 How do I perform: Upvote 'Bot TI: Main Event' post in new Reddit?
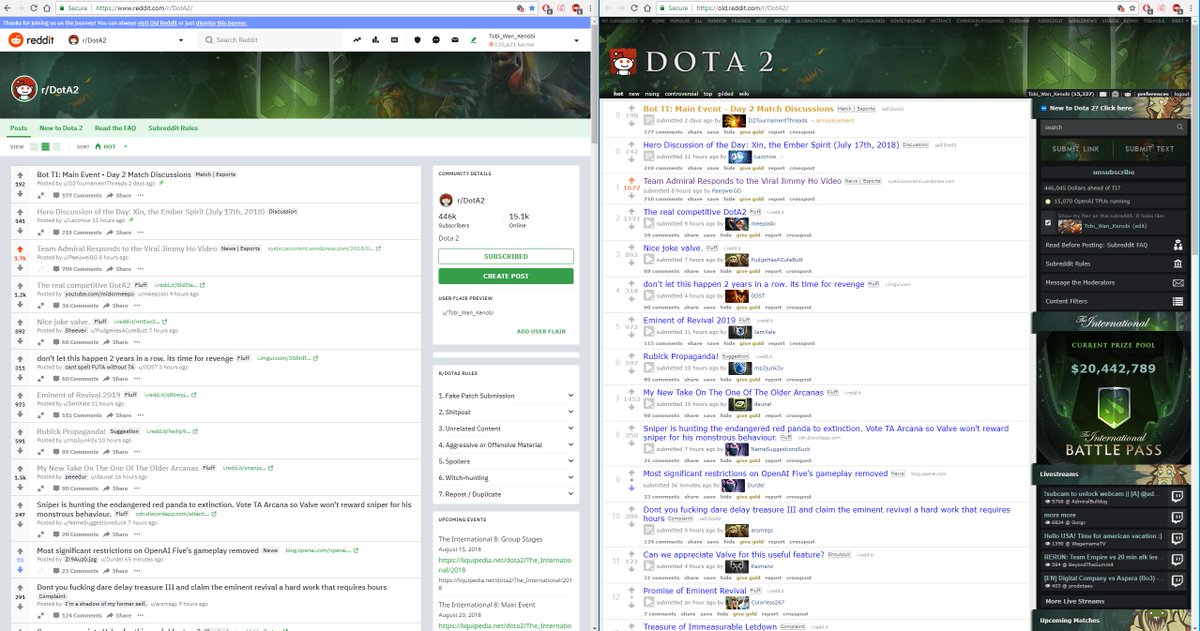(20, 177)
